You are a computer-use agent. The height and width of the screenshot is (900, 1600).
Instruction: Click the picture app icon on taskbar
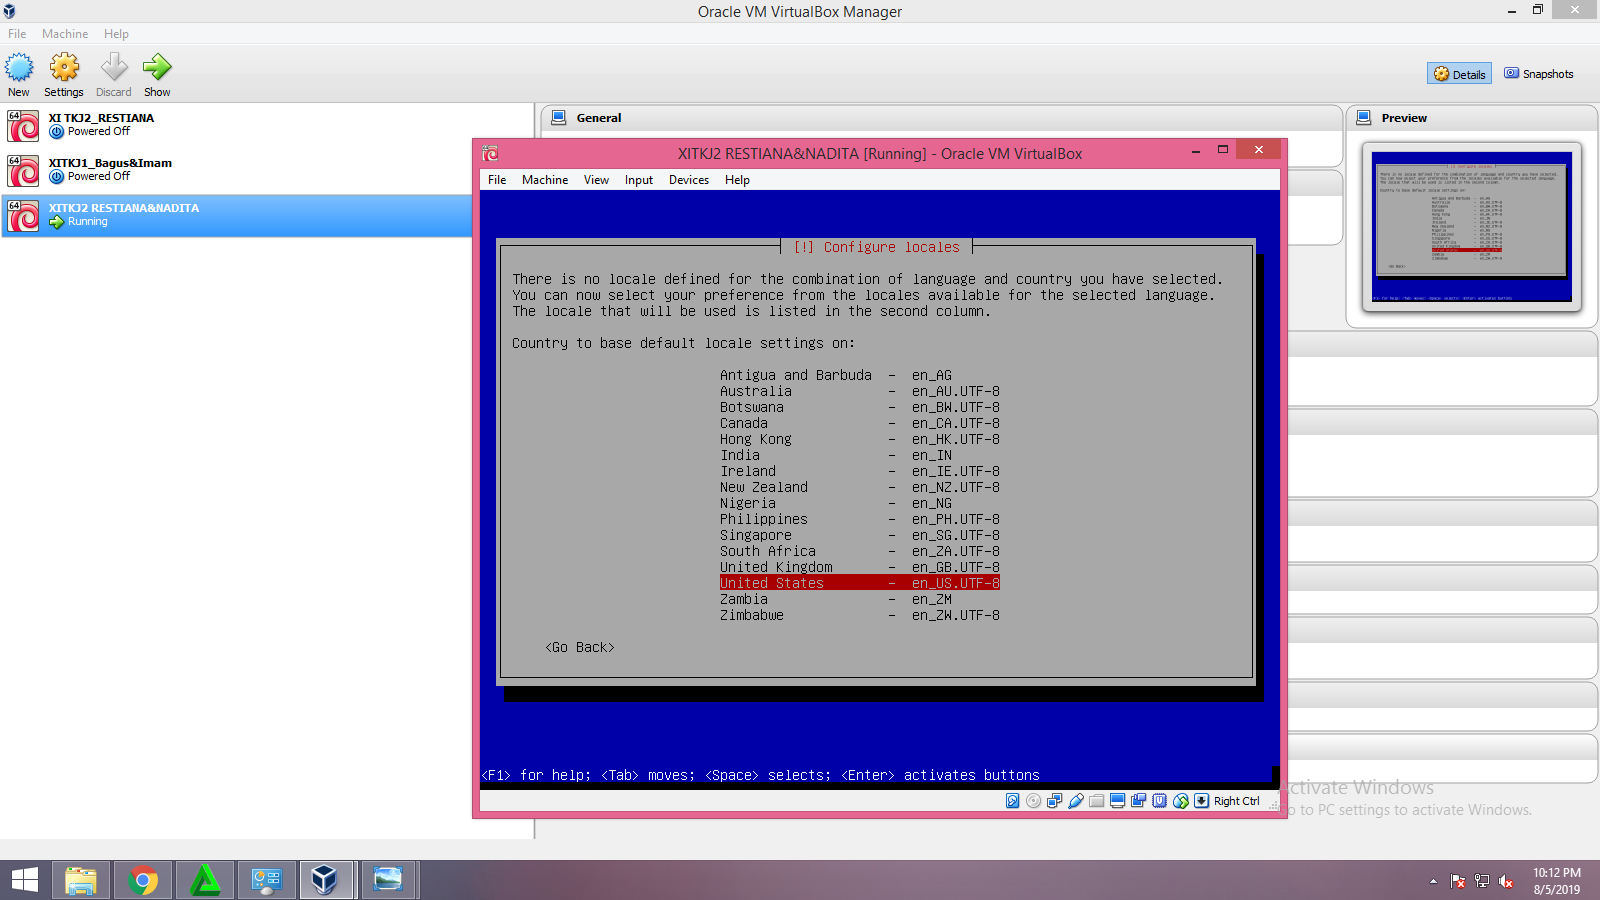pos(388,880)
